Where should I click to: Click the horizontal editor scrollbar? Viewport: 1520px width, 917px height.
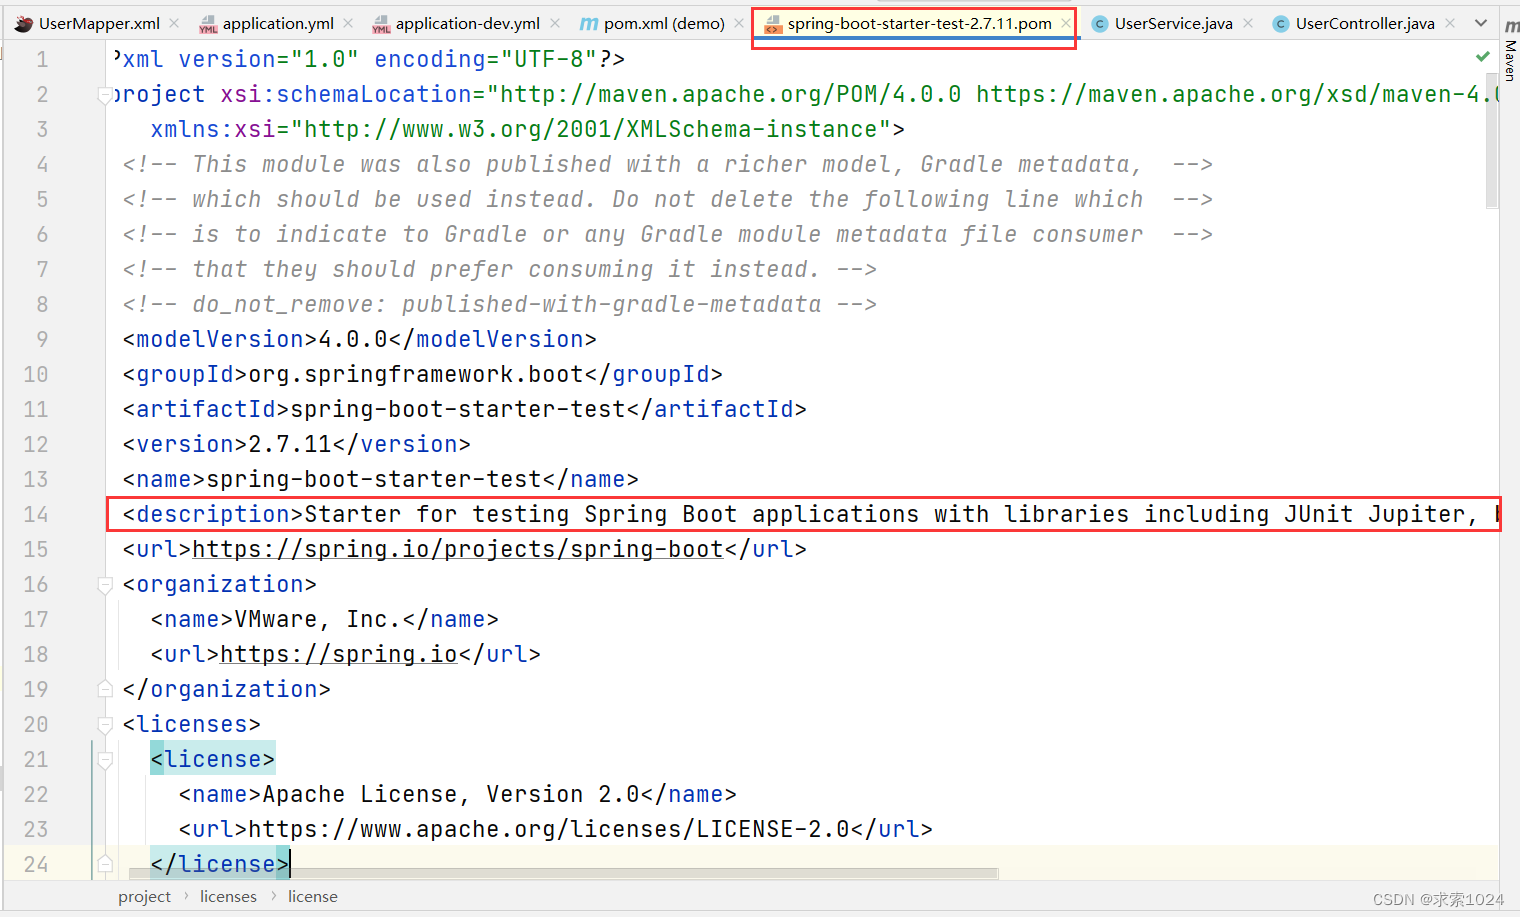(x=564, y=874)
